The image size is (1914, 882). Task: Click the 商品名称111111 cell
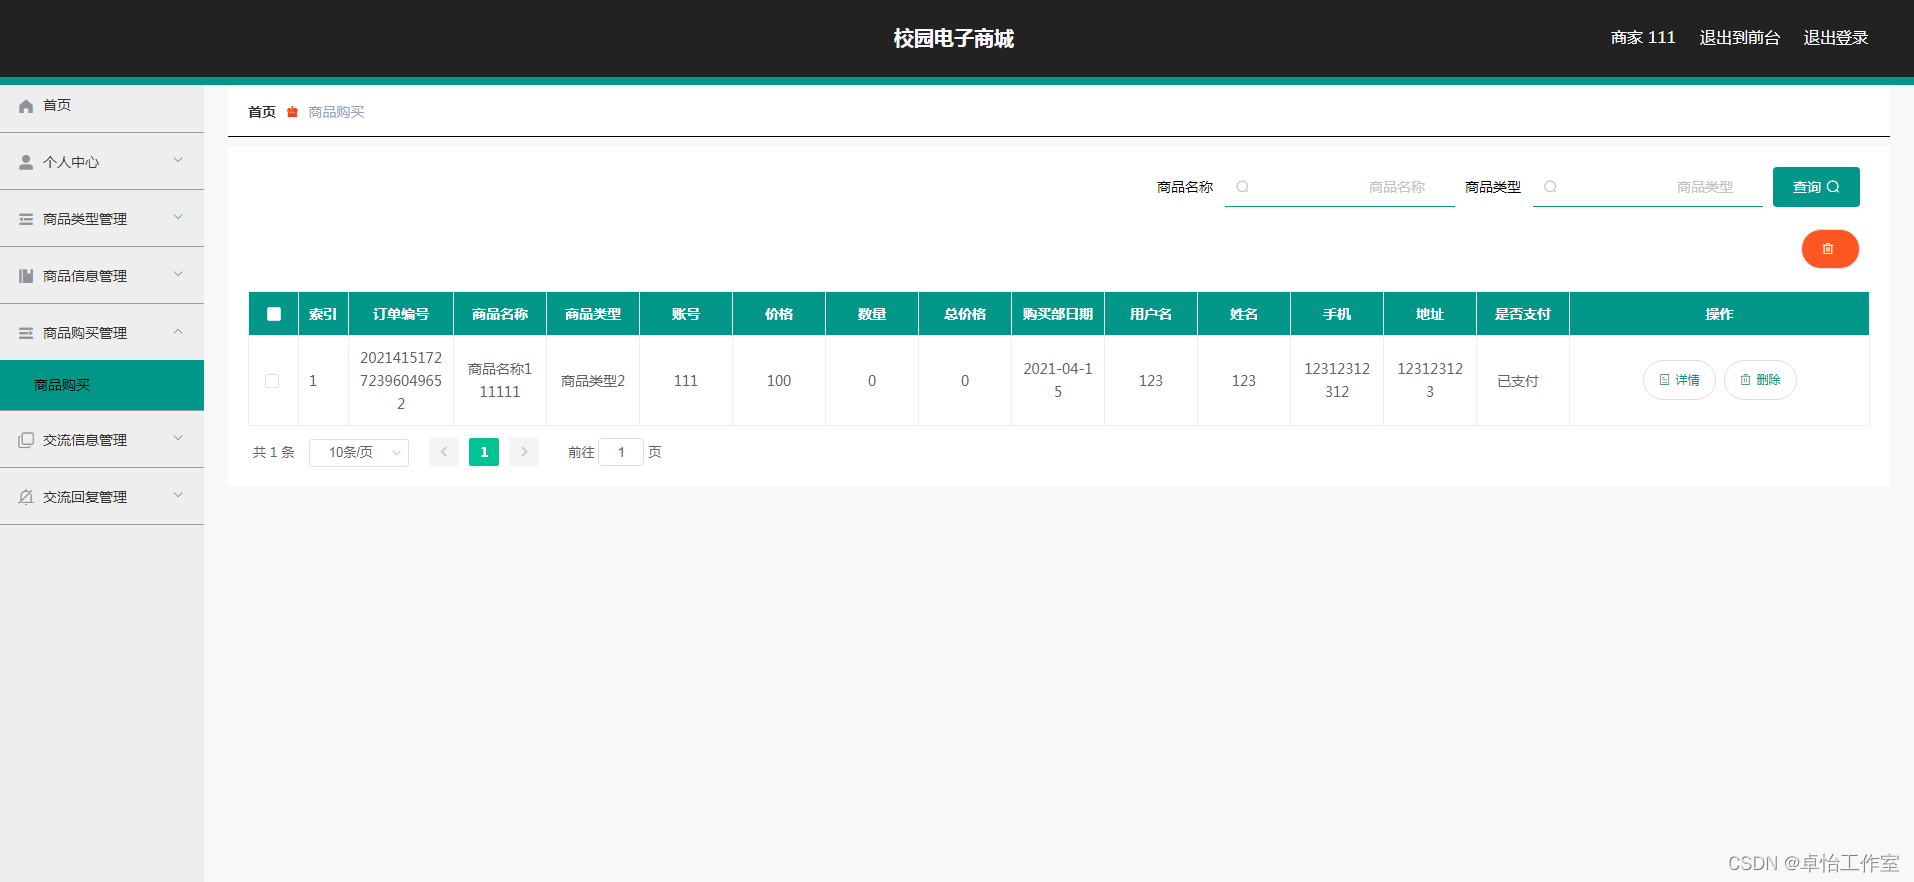500,380
